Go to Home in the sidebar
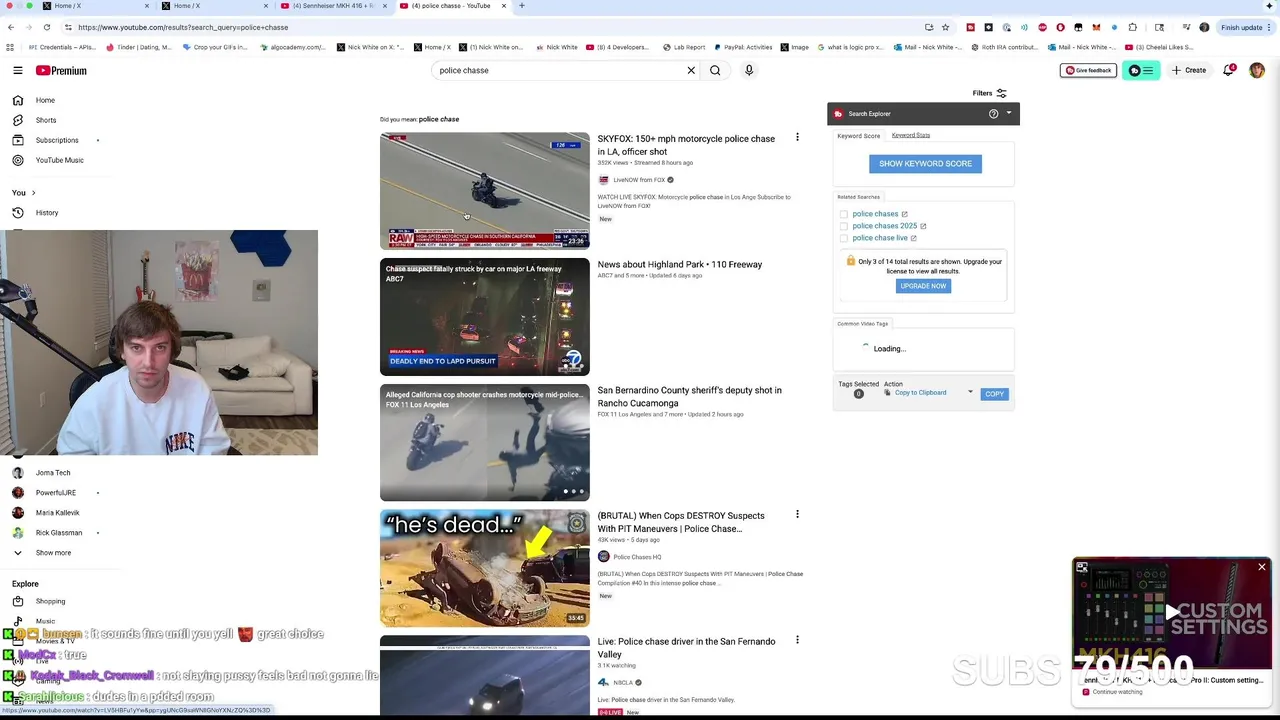 [45, 100]
